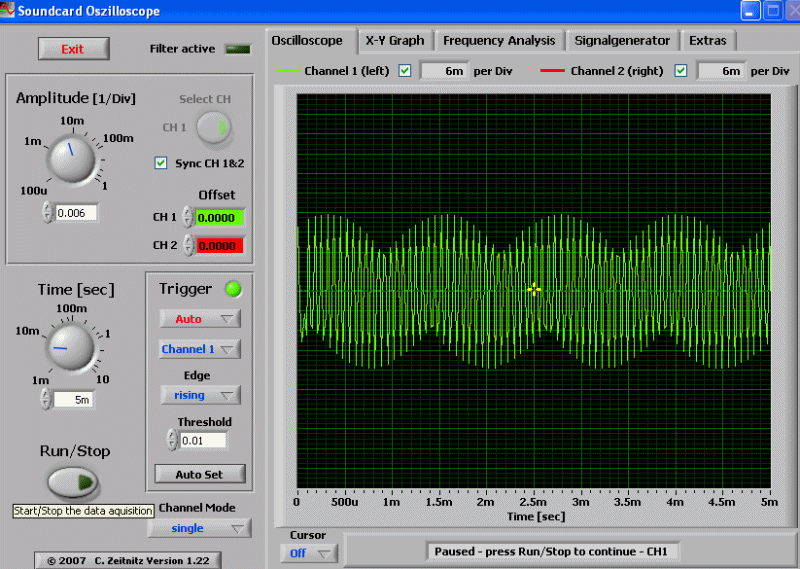Image resolution: width=800 pixels, height=569 pixels.
Task: Click the Filter active indicator light
Action: (238, 50)
